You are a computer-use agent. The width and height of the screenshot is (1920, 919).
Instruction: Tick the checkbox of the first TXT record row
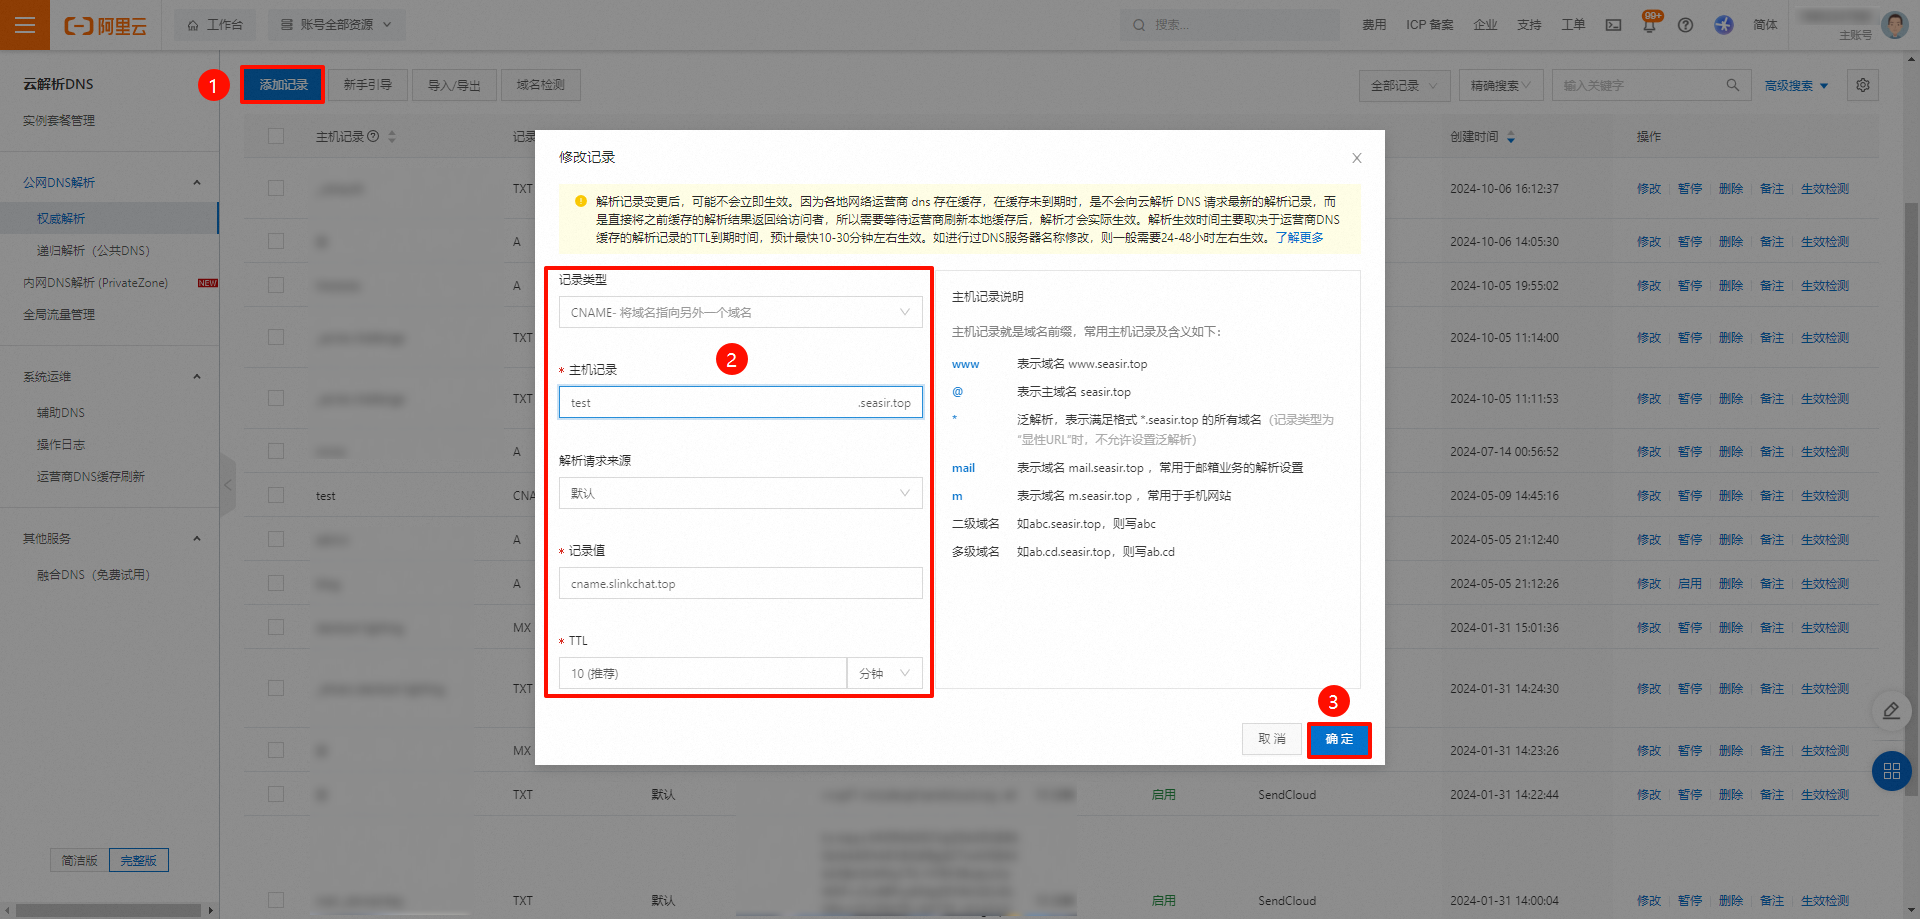[x=276, y=188]
